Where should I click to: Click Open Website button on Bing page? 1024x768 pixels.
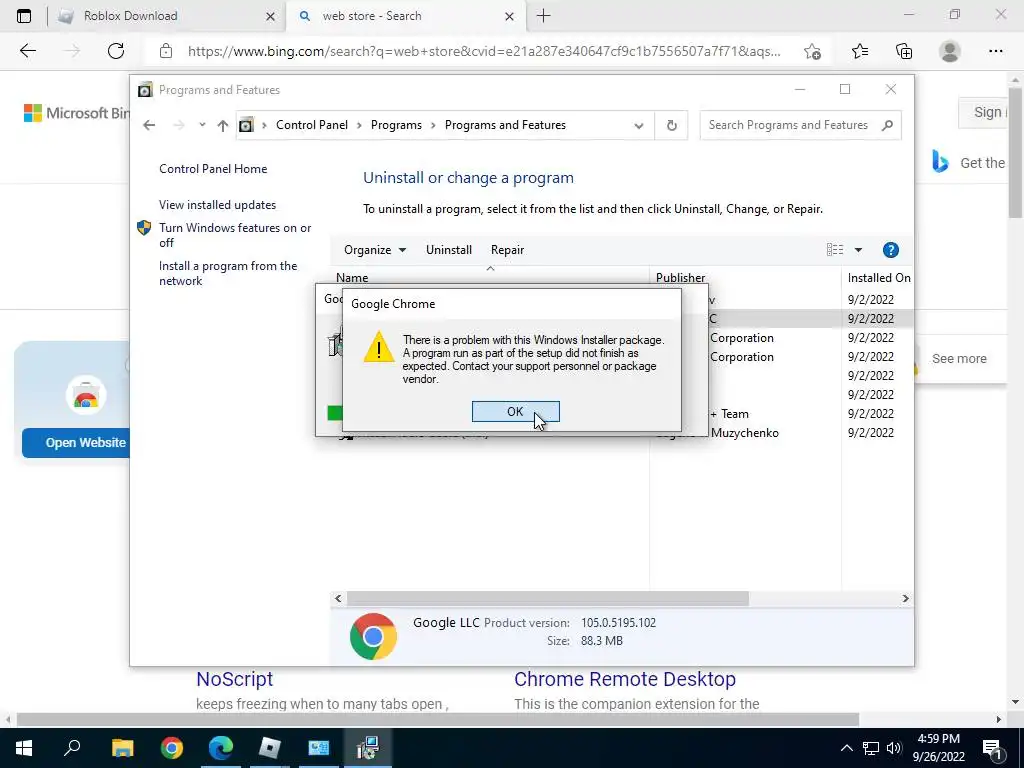point(75,442)
